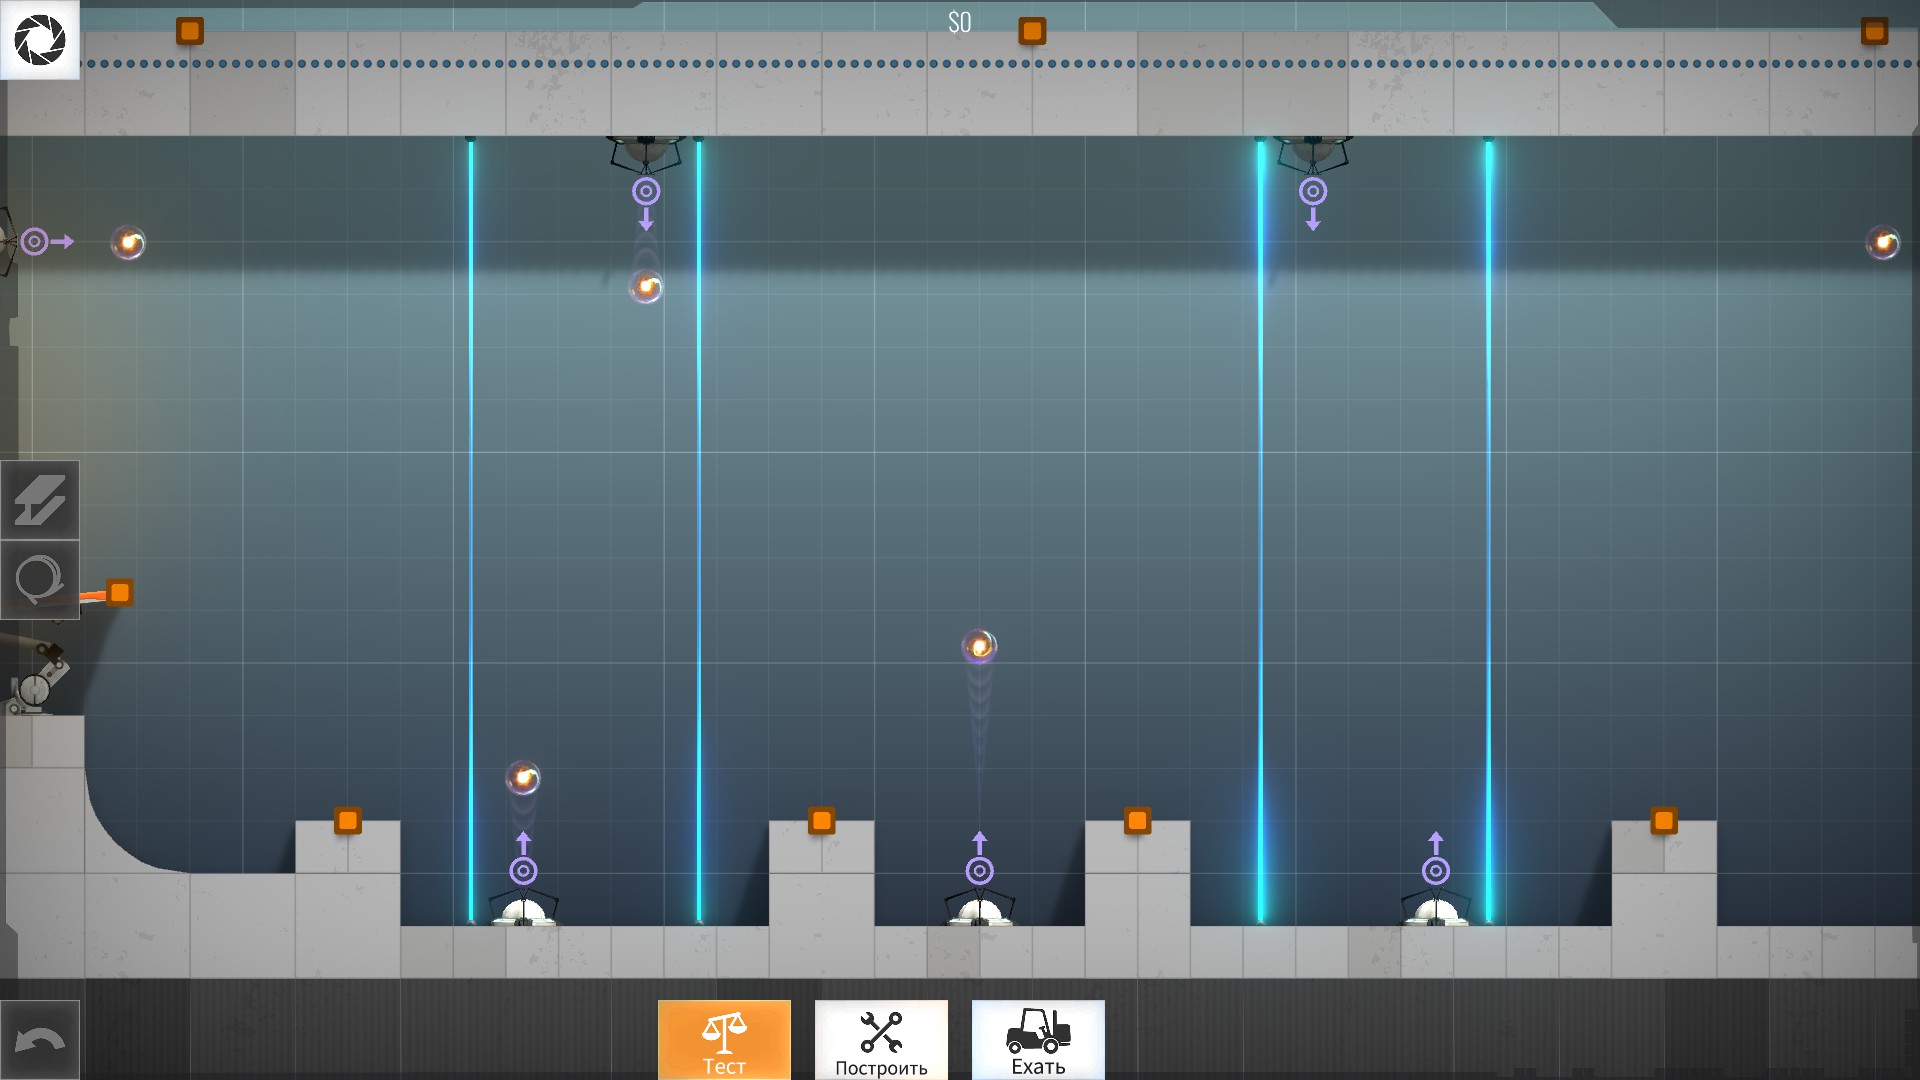
Task: Select the top-left ceiling anchor point
Action: tap(190, 31)
